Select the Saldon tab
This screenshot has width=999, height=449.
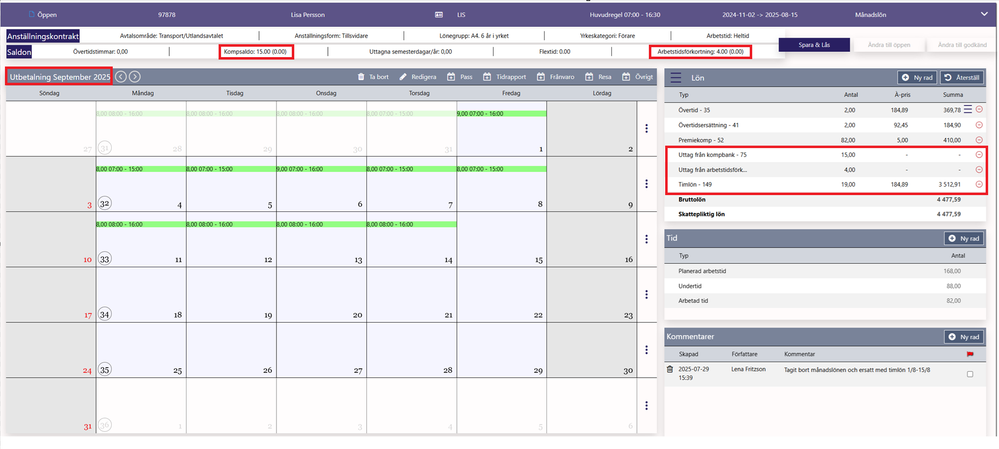[x=19, y=52]
